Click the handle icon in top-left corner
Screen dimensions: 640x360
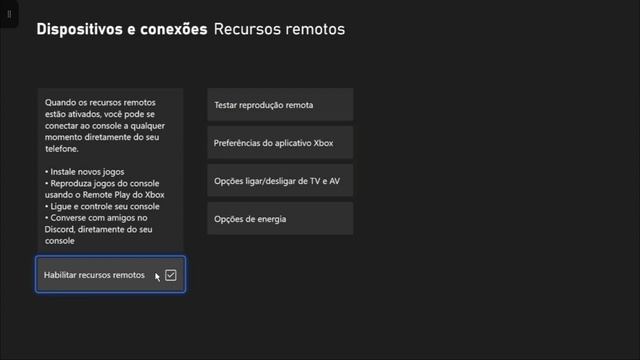pos(9,14)
